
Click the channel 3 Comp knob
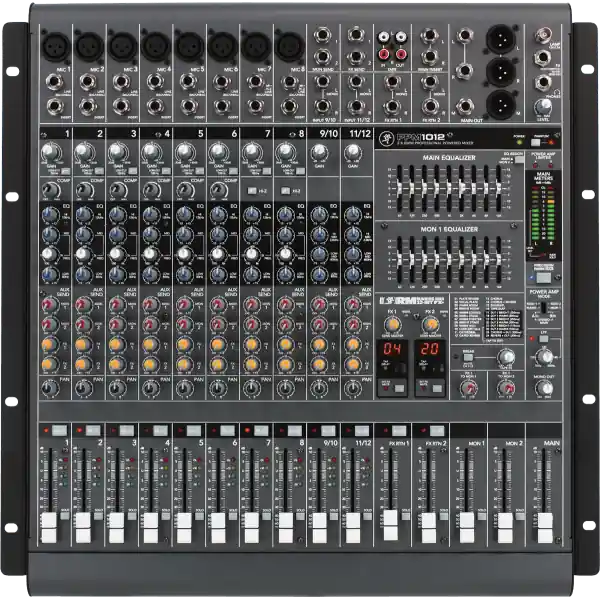pyautogui.click(x=117, y=189)
